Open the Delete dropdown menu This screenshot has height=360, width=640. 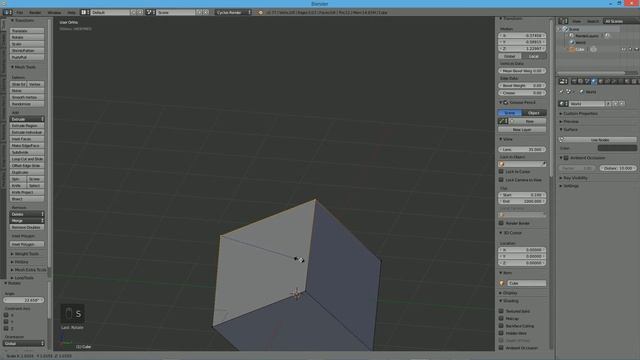(x=27, y=214)
